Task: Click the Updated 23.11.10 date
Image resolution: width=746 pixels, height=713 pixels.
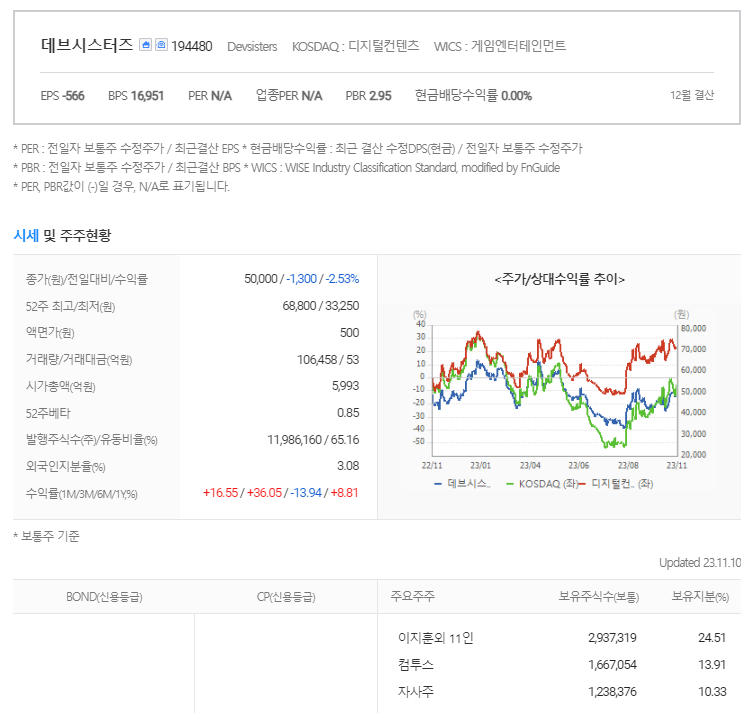Action: (x=700, y=563)
